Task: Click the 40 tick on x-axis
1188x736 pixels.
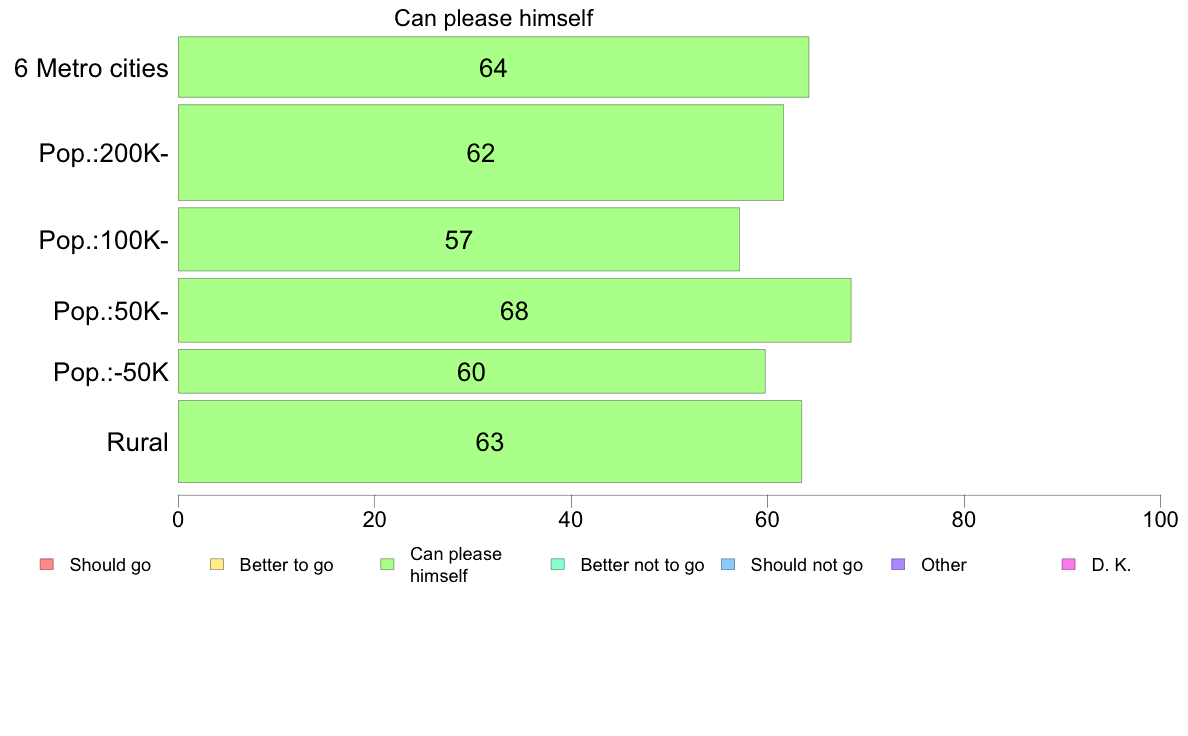Action: pos(571,519)
